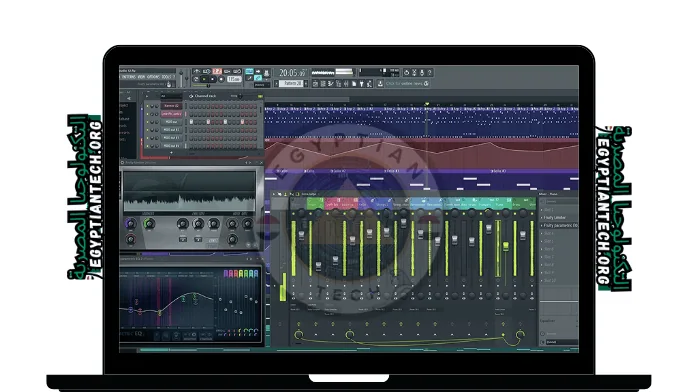698x392 pixels.
Task: Click the Channel rack title icon
Action: [x=191, y=96]
